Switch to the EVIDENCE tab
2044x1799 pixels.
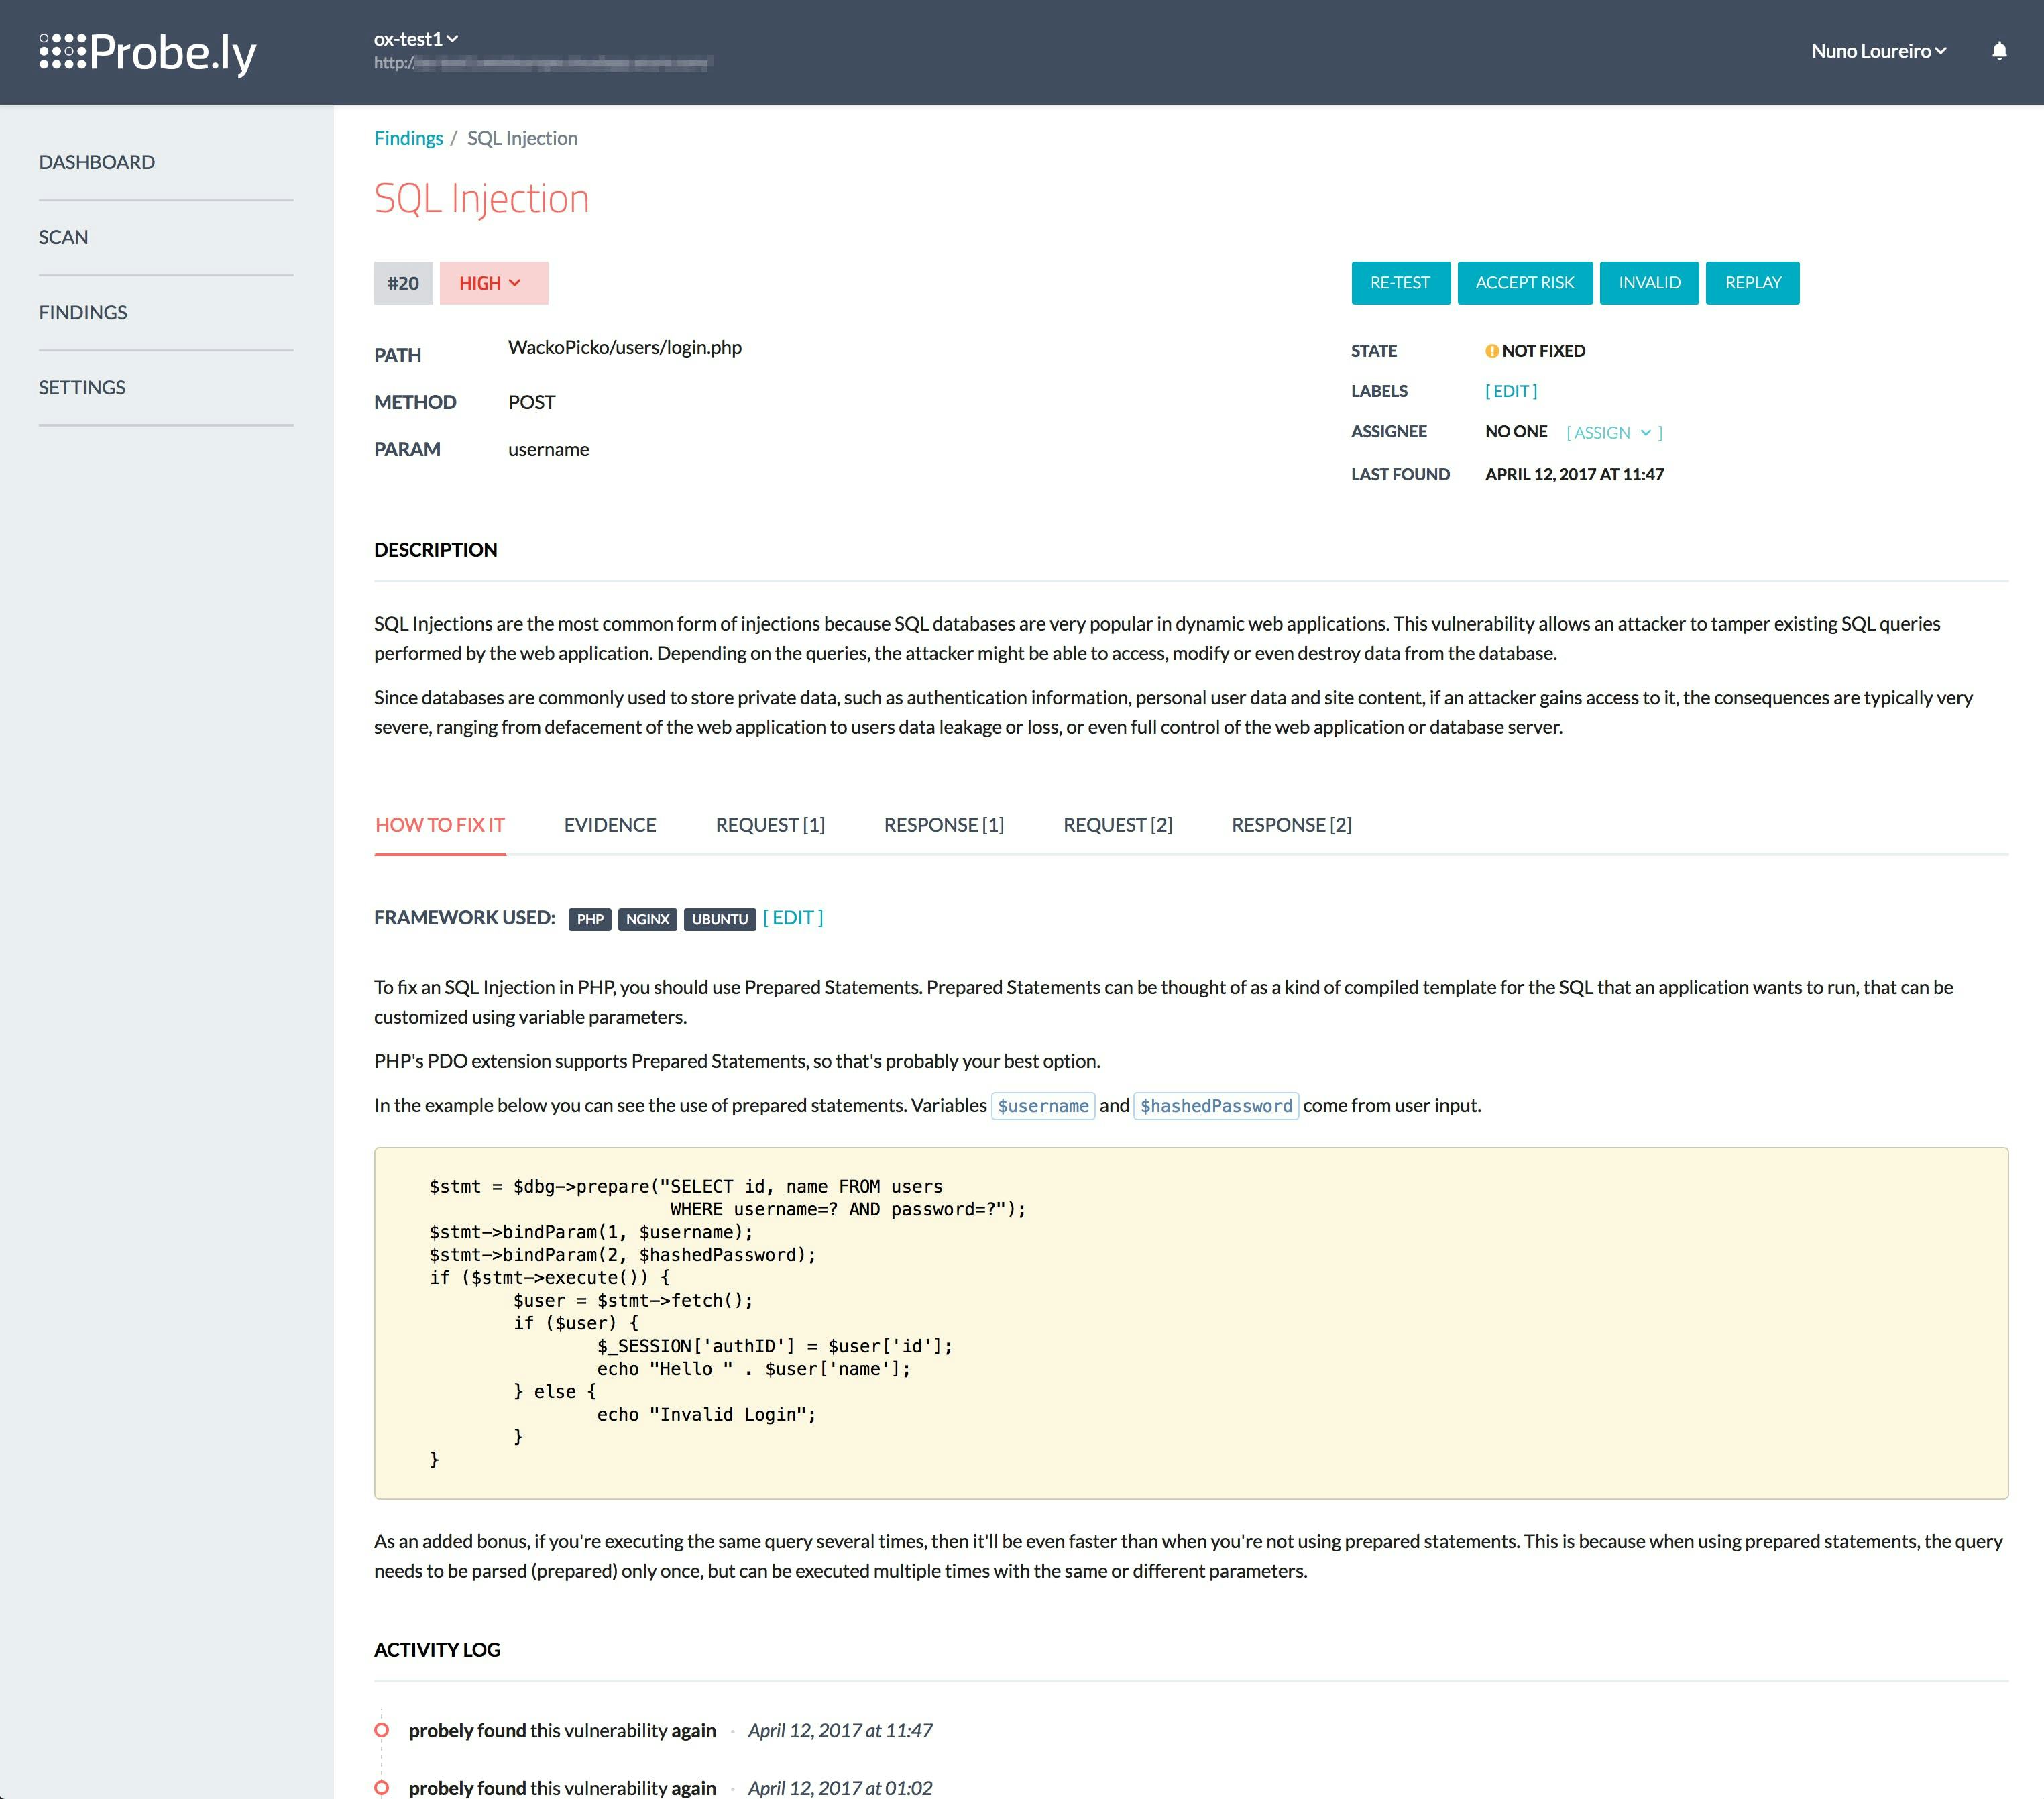609,824
